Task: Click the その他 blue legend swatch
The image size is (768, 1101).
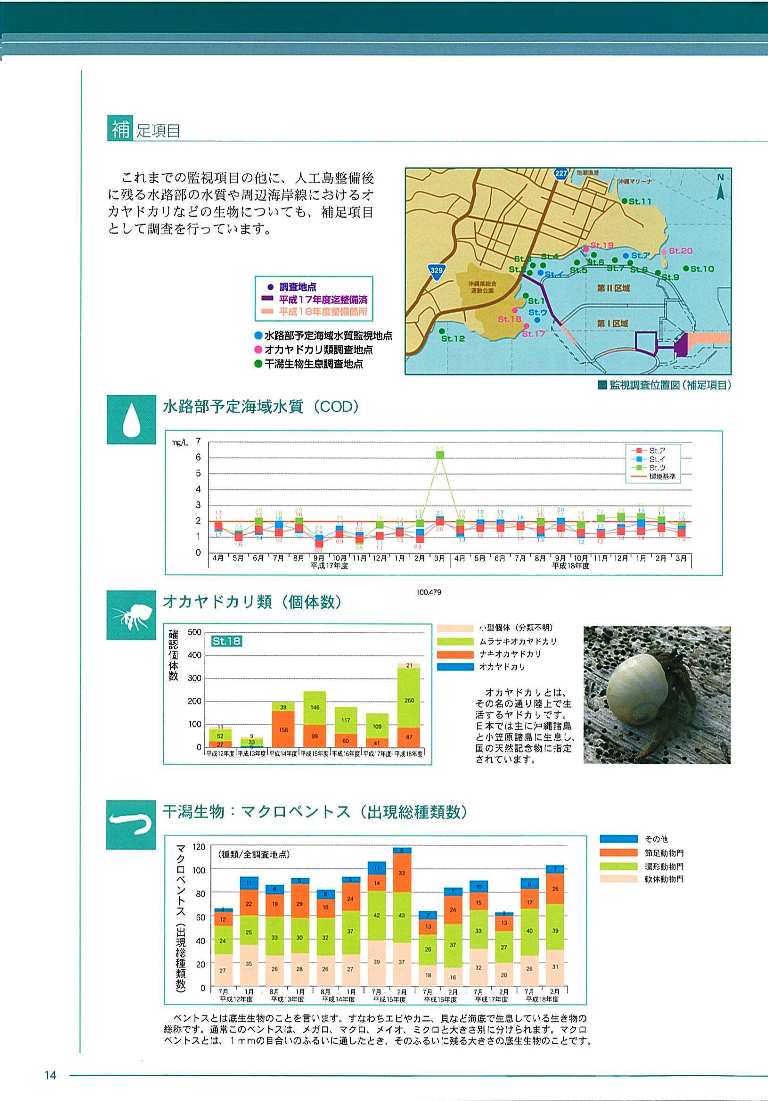Action: tap(618, 839)
